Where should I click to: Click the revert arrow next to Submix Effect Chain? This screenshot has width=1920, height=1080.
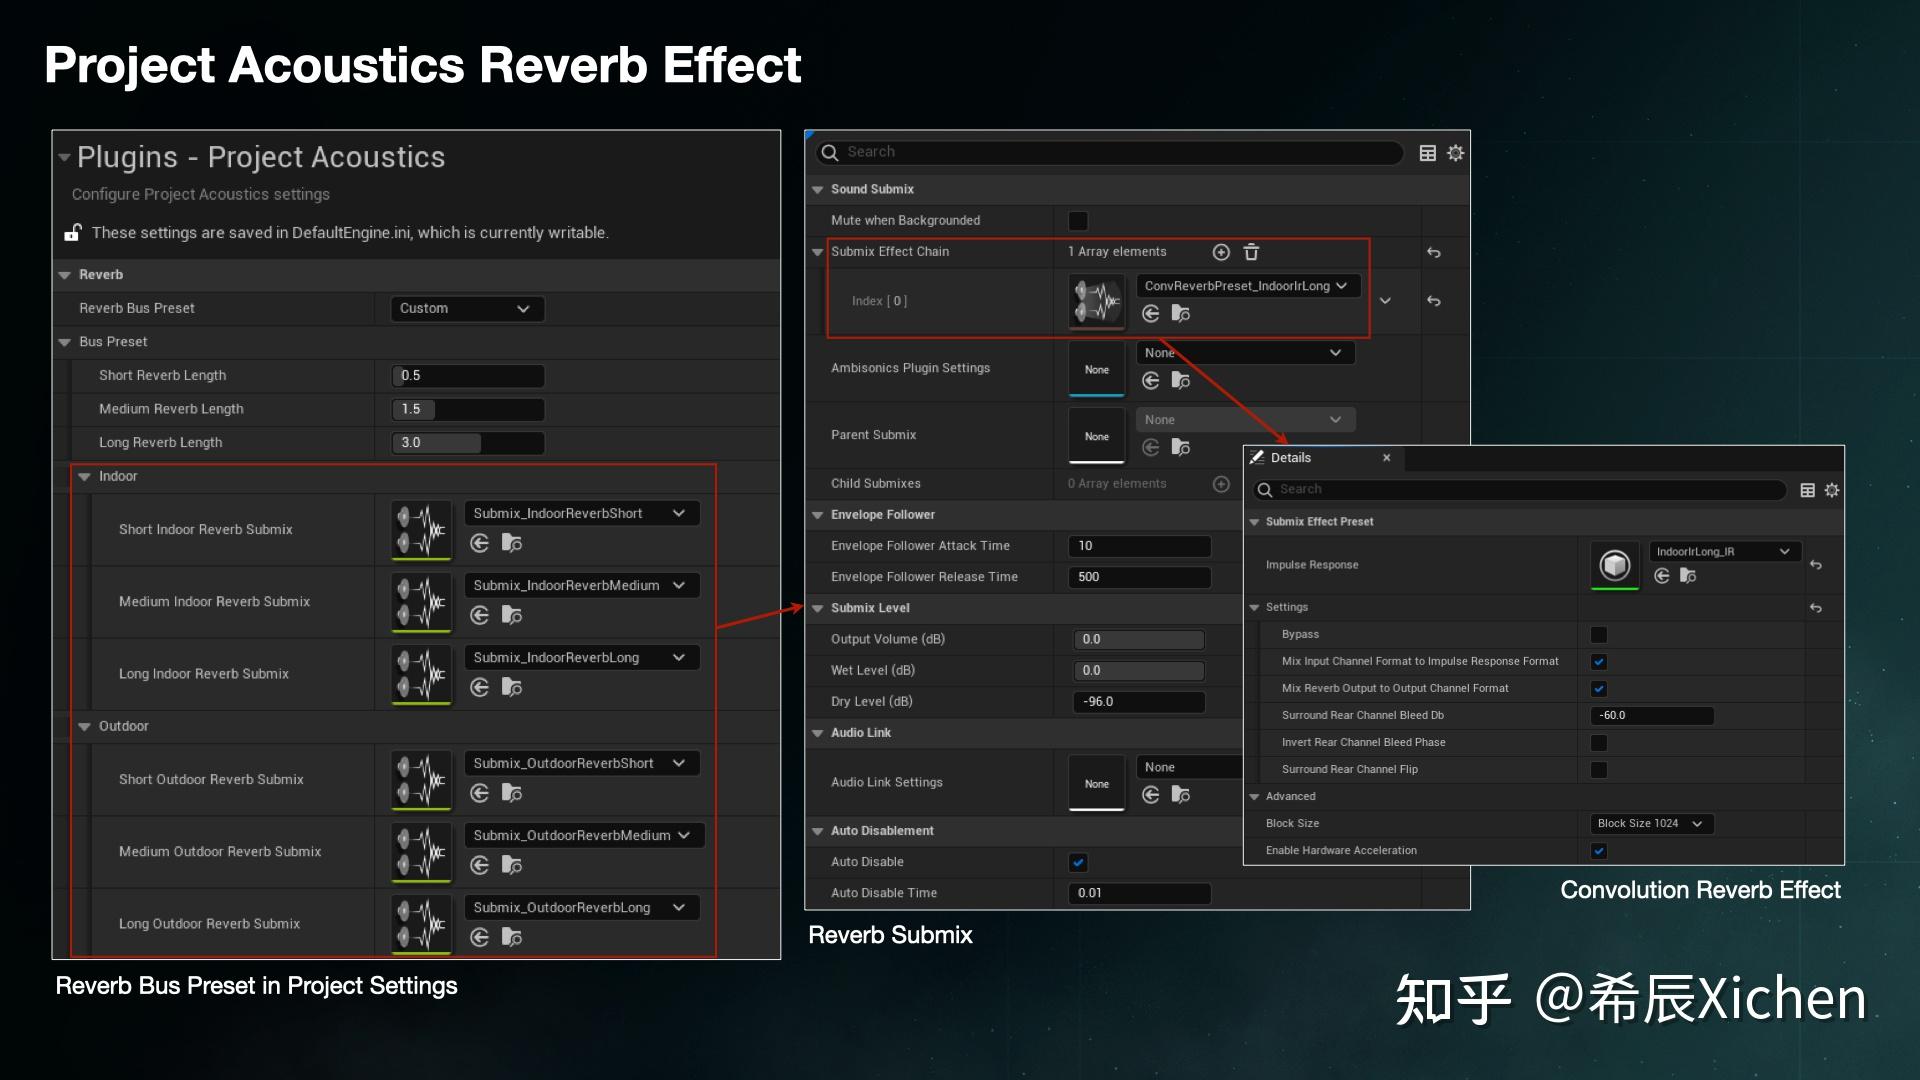point(1434,253)
